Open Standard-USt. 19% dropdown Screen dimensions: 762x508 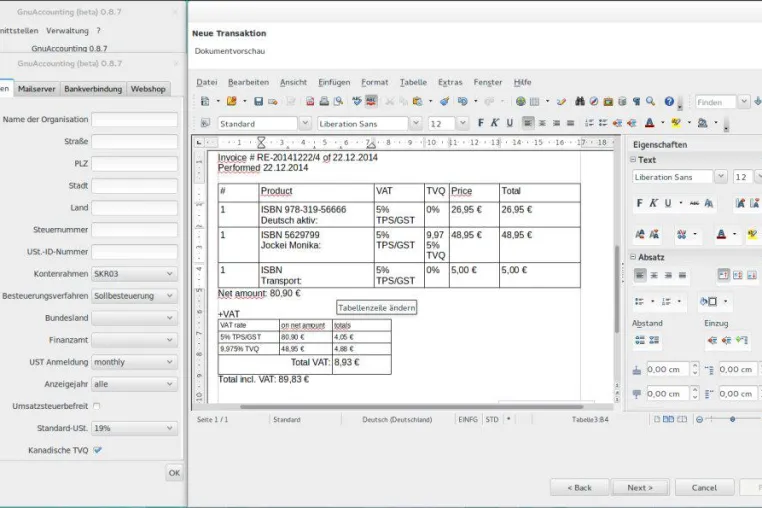point(134,428)
